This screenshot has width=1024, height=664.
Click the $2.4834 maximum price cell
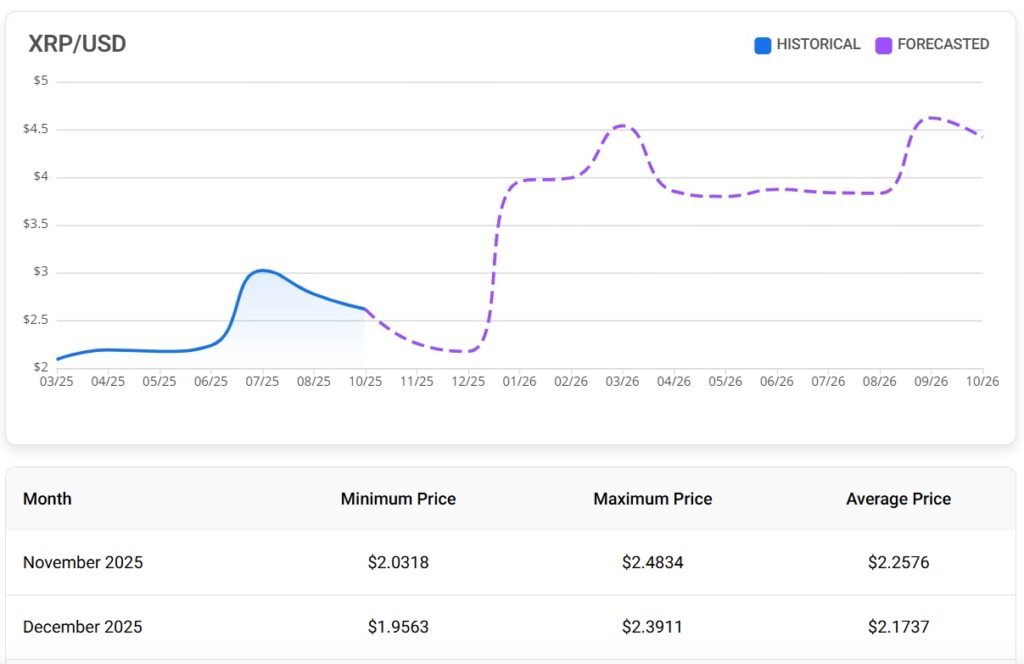pyautogui.click(x=652, y=562)
